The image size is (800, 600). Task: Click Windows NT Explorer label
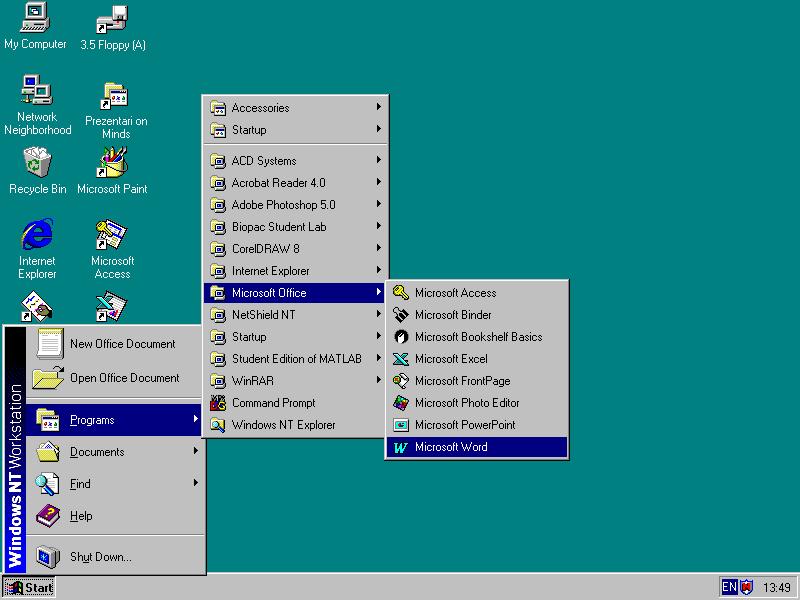283,424
